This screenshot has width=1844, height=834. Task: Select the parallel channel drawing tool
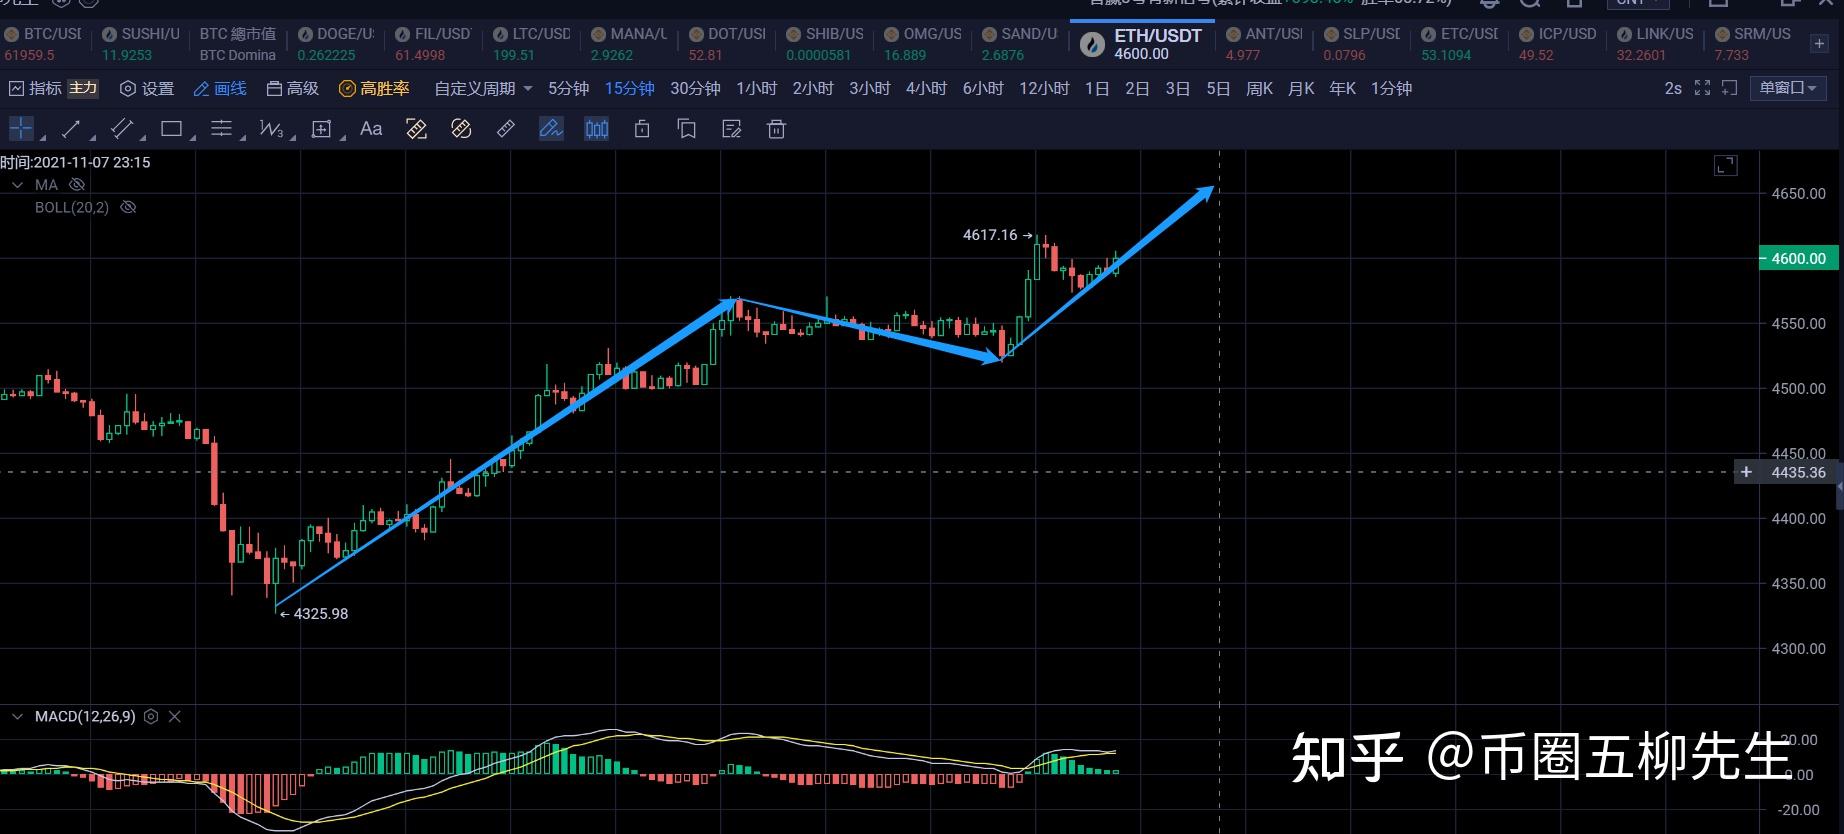click(x=122, y=128)
